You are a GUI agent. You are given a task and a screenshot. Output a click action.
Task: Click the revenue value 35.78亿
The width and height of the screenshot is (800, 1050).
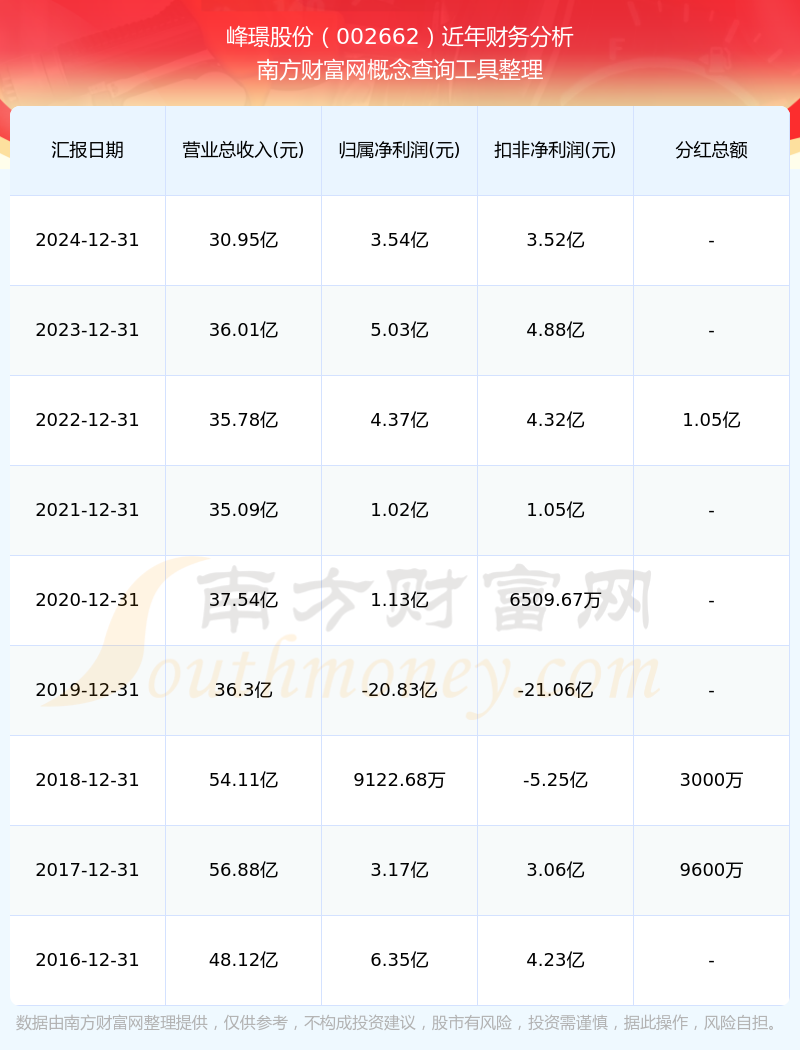pos(244,420)
